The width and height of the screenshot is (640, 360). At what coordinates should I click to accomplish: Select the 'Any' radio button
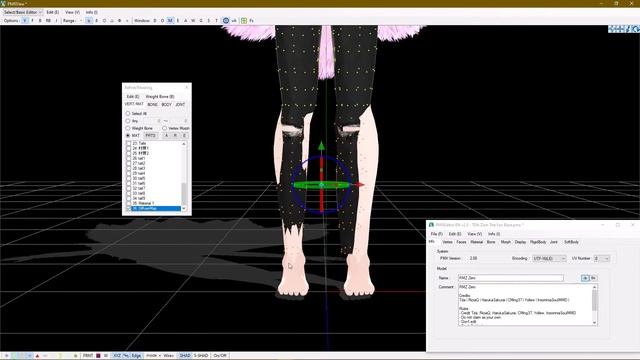[128, 121]
